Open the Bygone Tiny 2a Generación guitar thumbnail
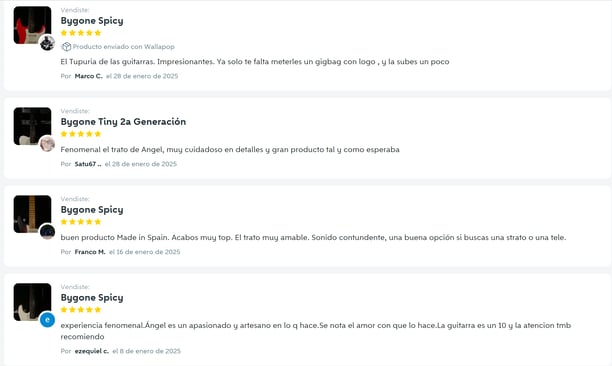The width and height of the screenshot is (612, 366). point(32,126)
